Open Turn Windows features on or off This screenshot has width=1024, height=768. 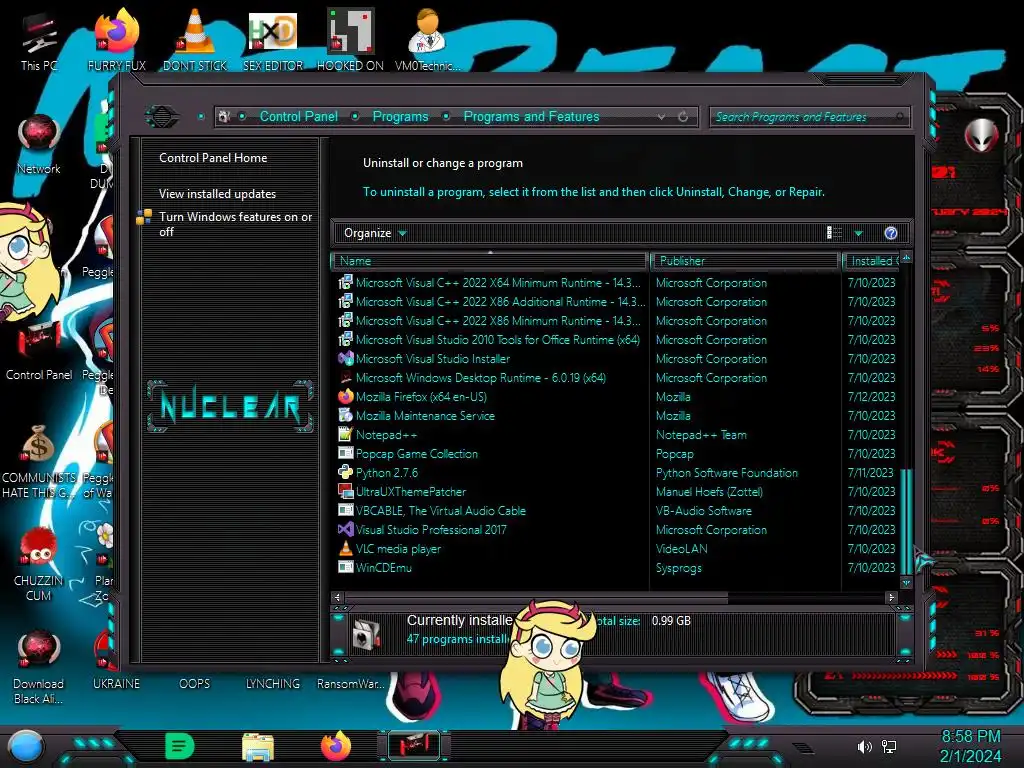tap(235, 224)
